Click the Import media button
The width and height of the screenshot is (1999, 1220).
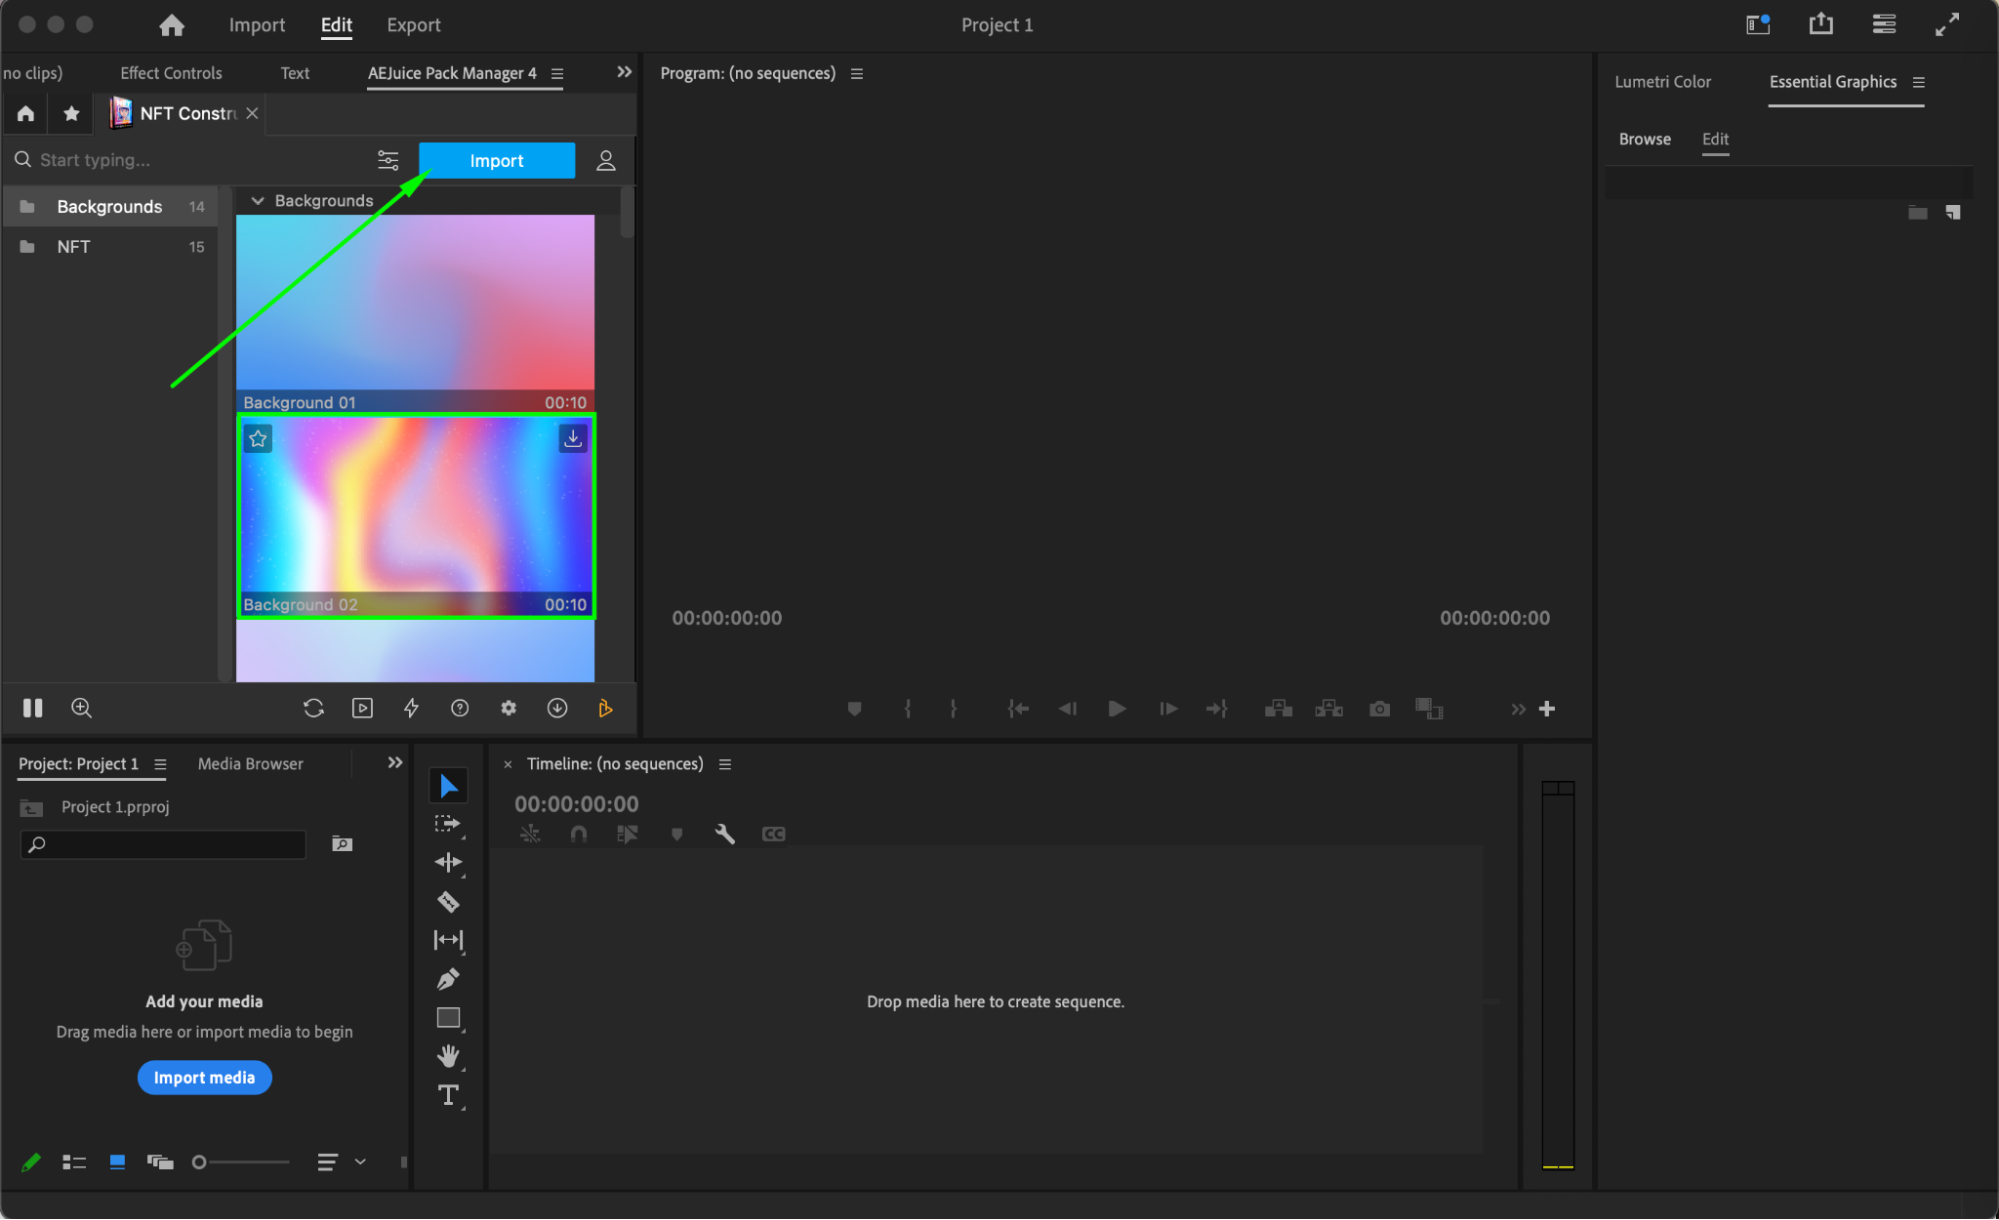pos(204,1077)
